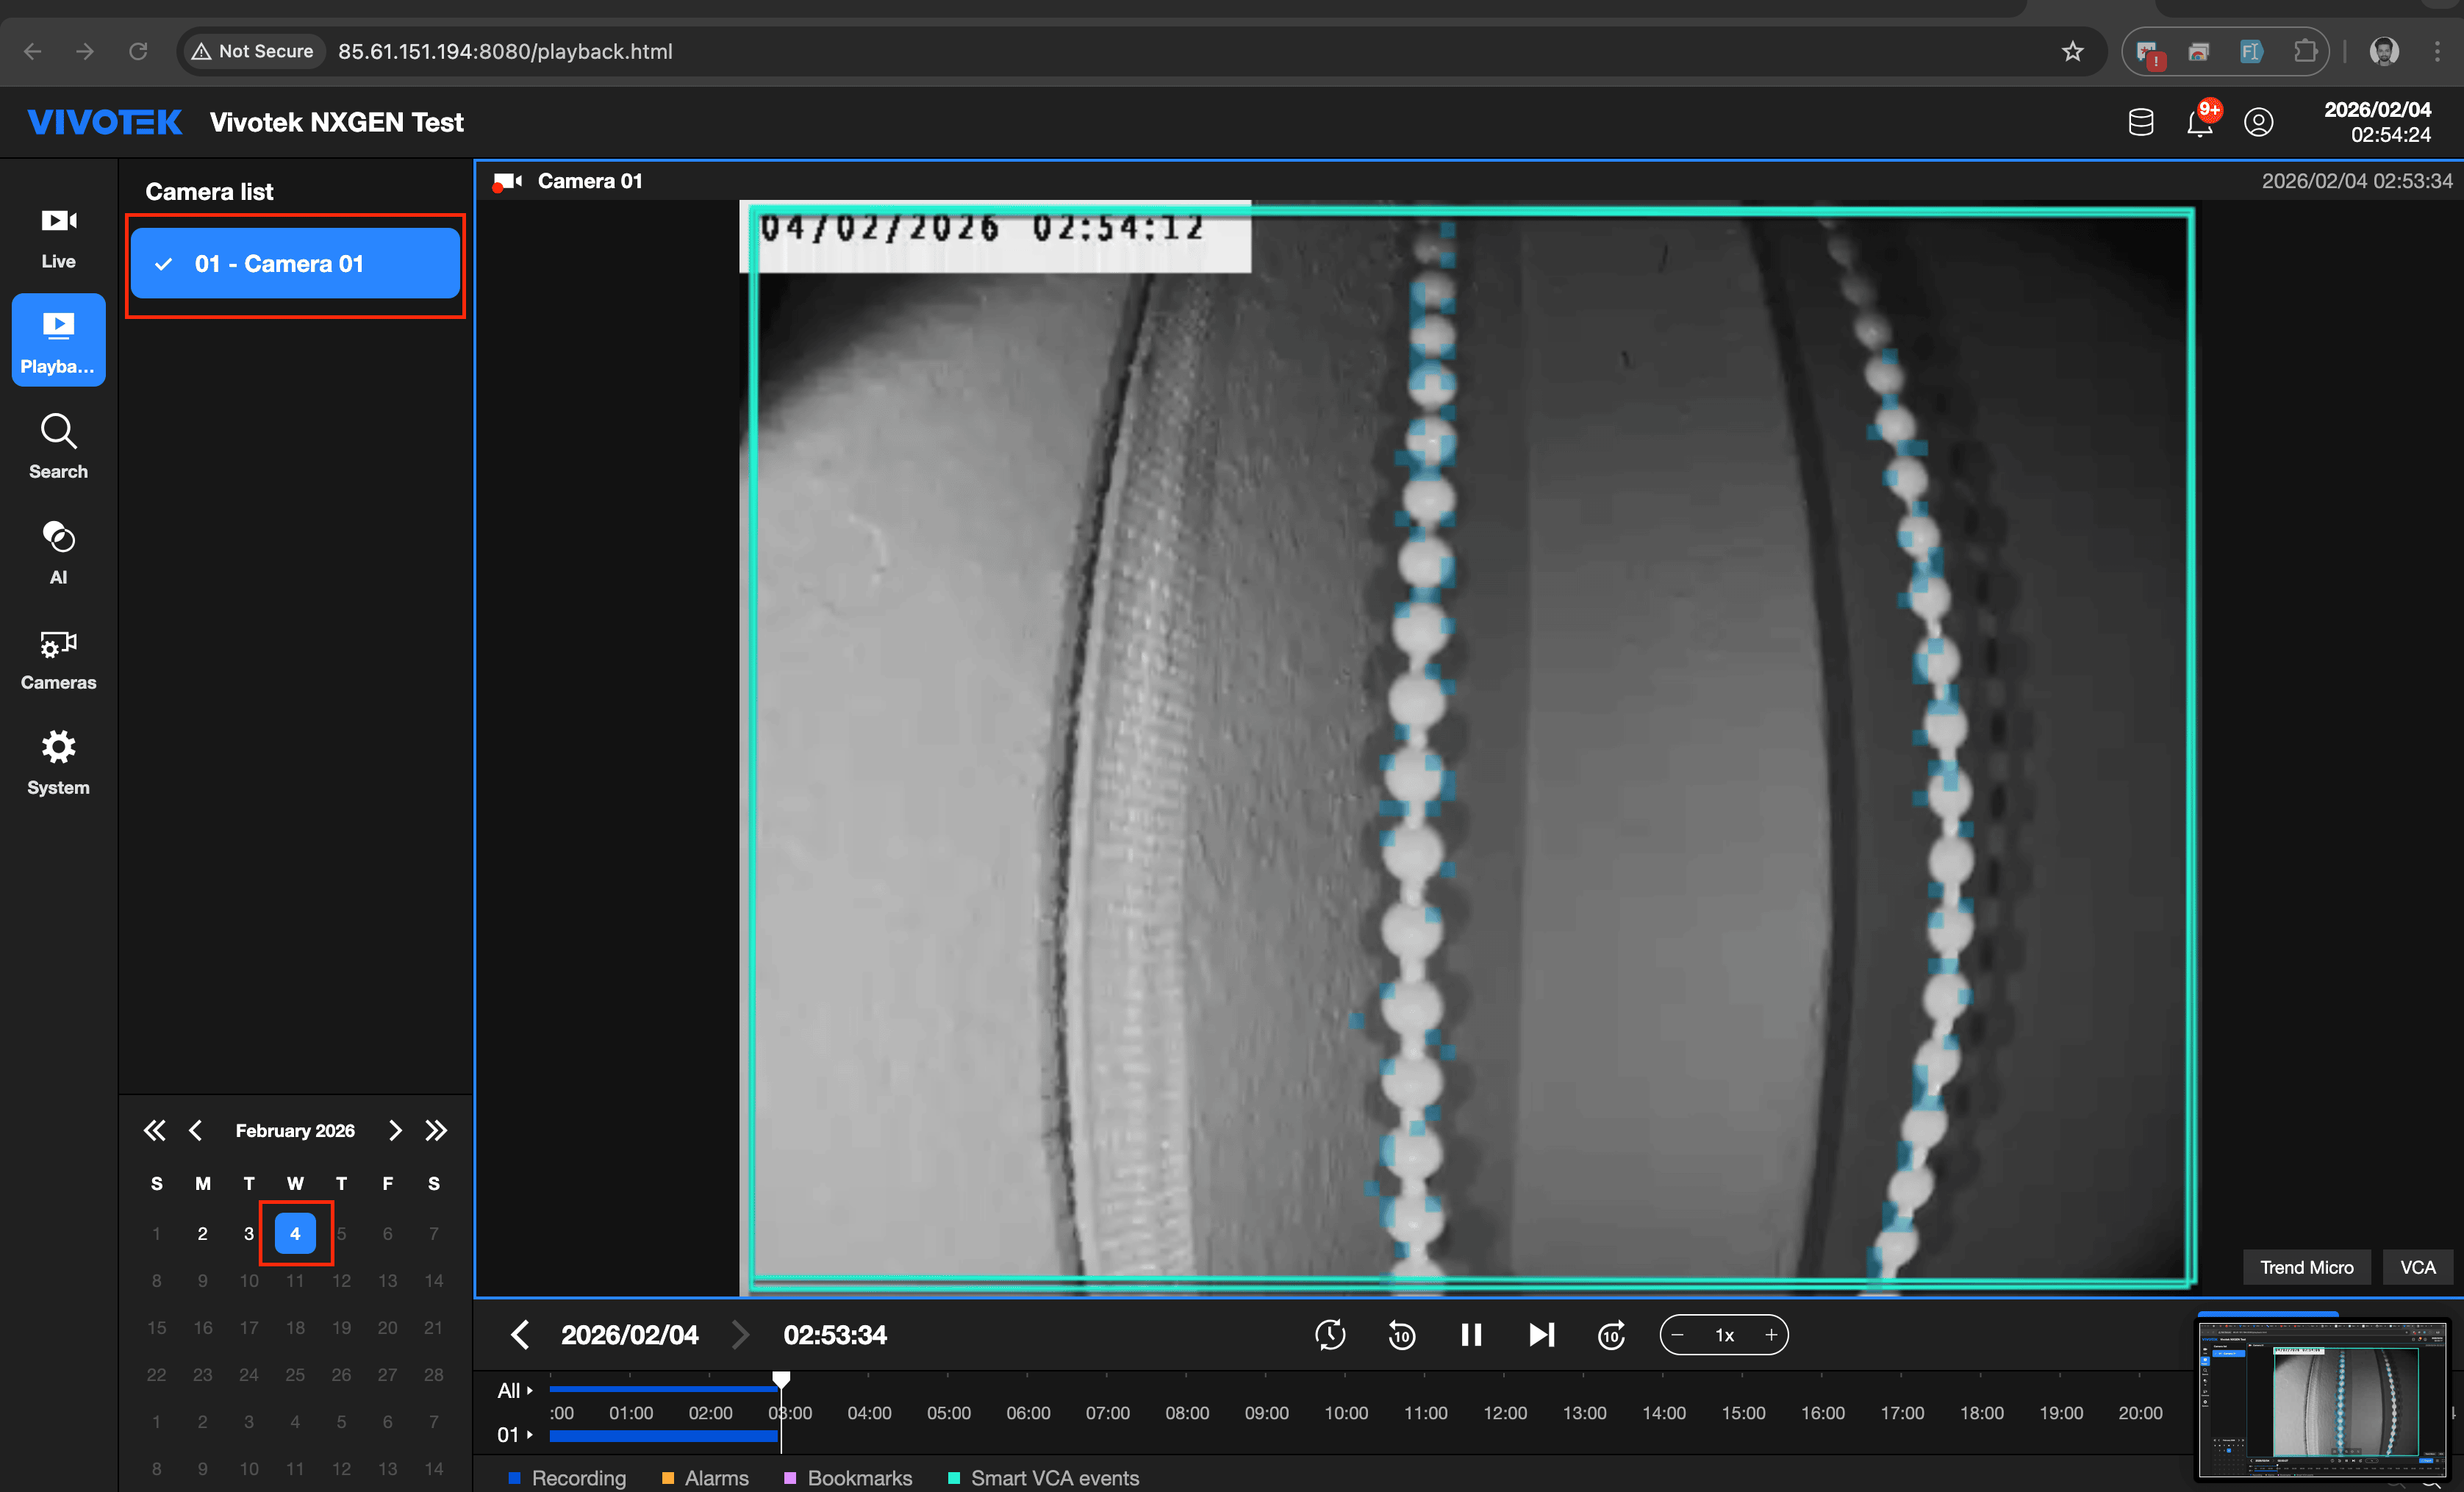This screenshot has width=2464, height=1492.
Task: Open the notifications bell icon
Action: (2199, 123)
